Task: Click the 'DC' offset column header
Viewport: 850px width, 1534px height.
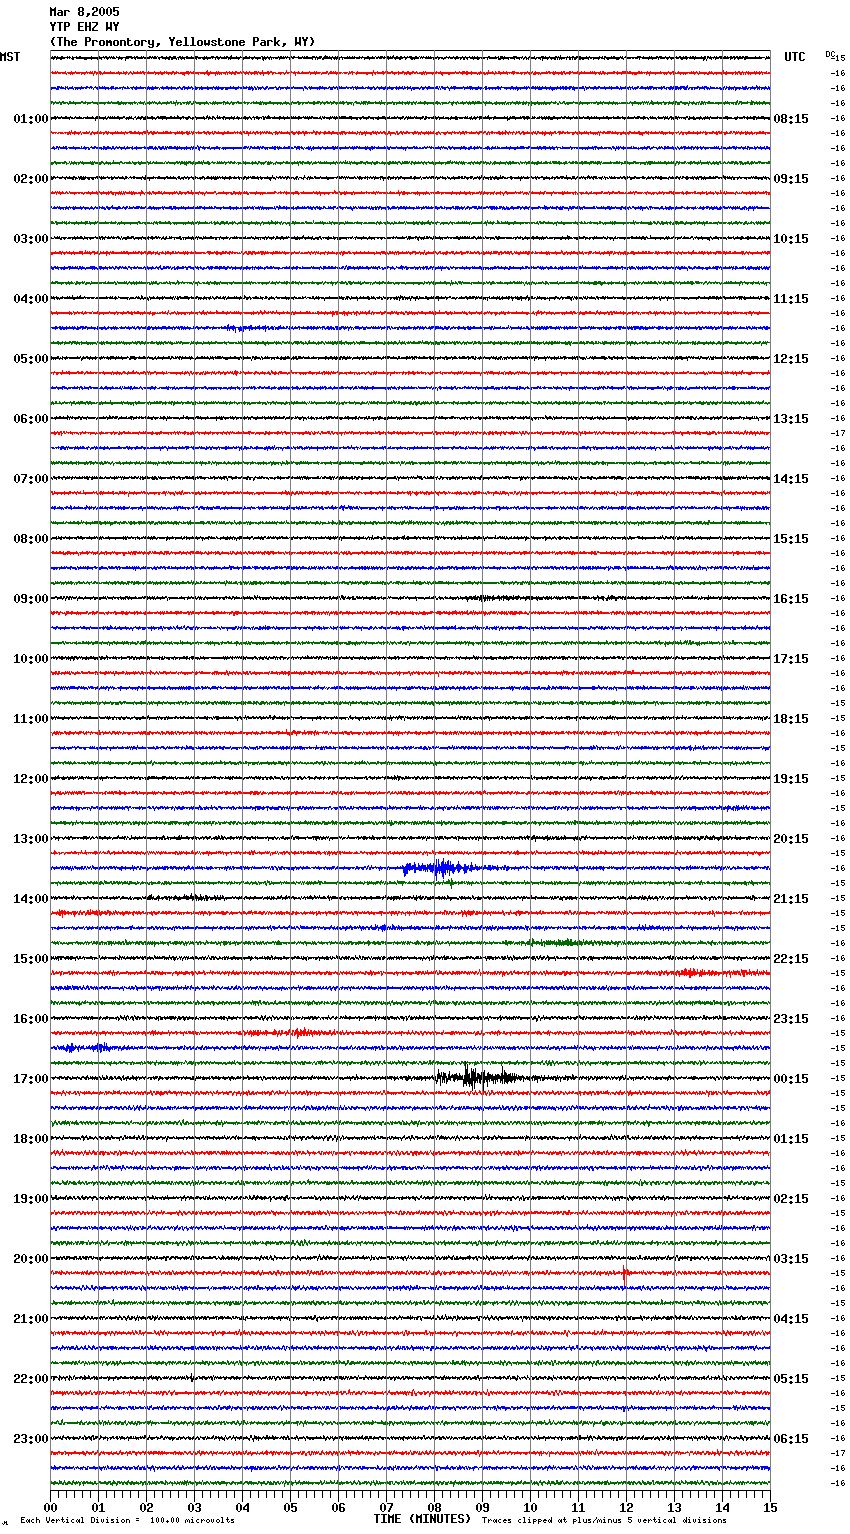Action: tap(830, 54)
